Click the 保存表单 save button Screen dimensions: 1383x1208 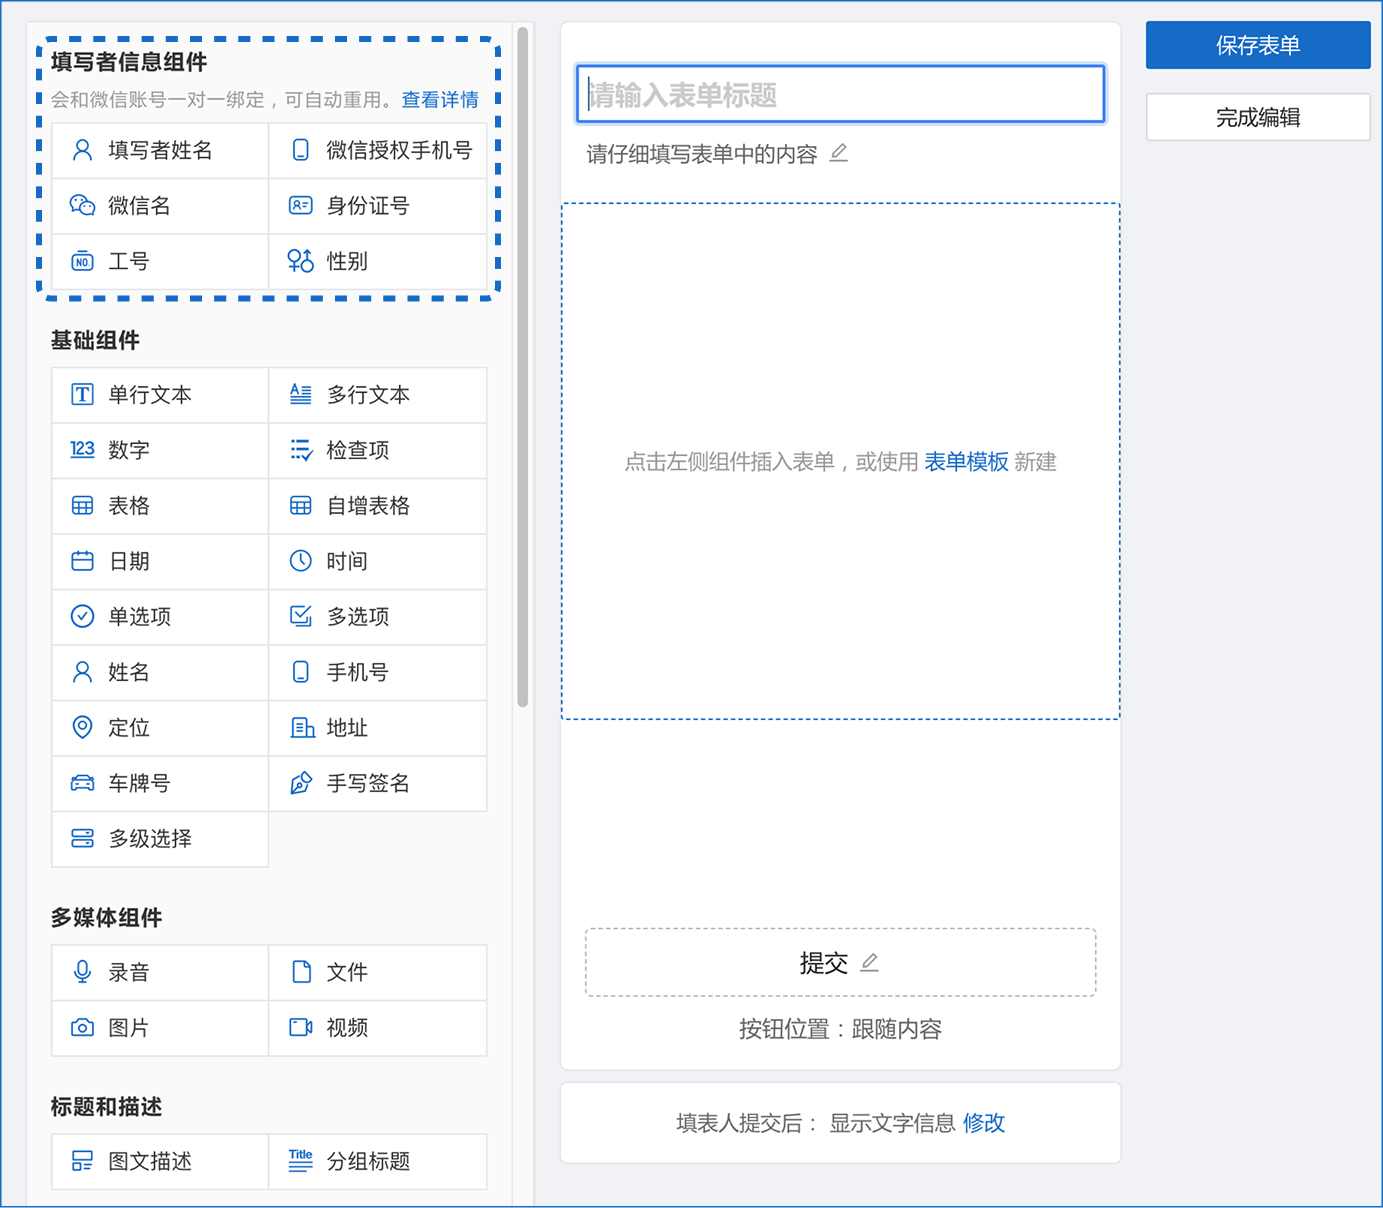coord(1257,45)
